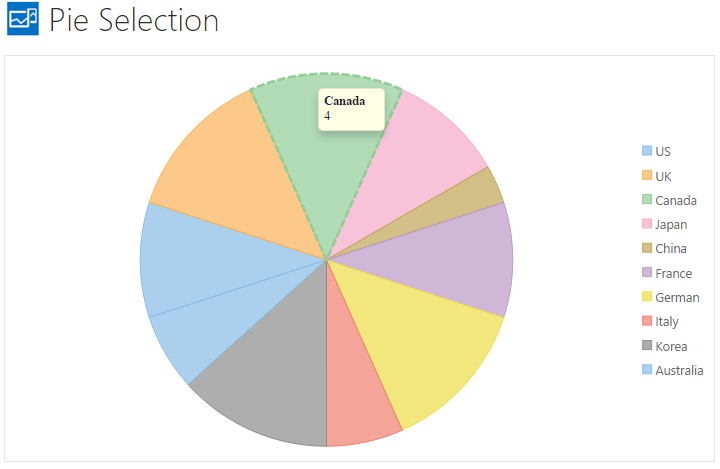The height and width of the screenshot is (469, 720).
Task: Click the US legend color marker
Action: [x=647, y=152]
